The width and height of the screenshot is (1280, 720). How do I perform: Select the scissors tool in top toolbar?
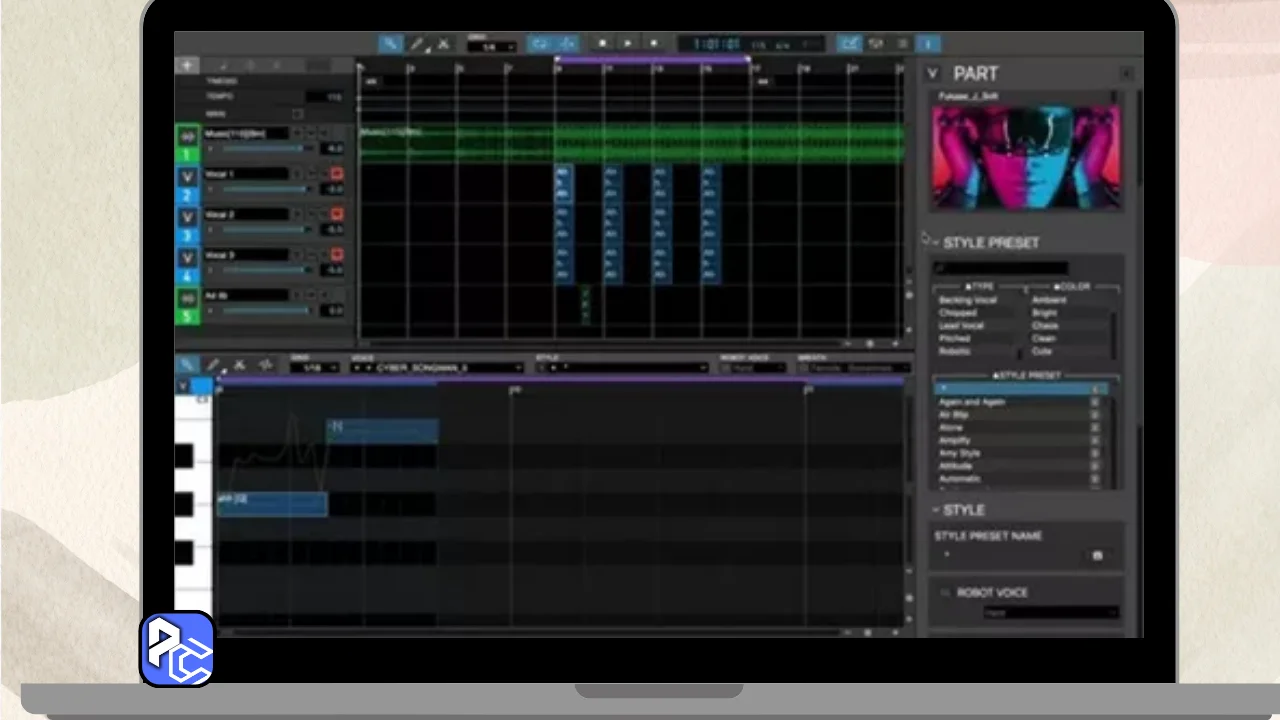444,44
